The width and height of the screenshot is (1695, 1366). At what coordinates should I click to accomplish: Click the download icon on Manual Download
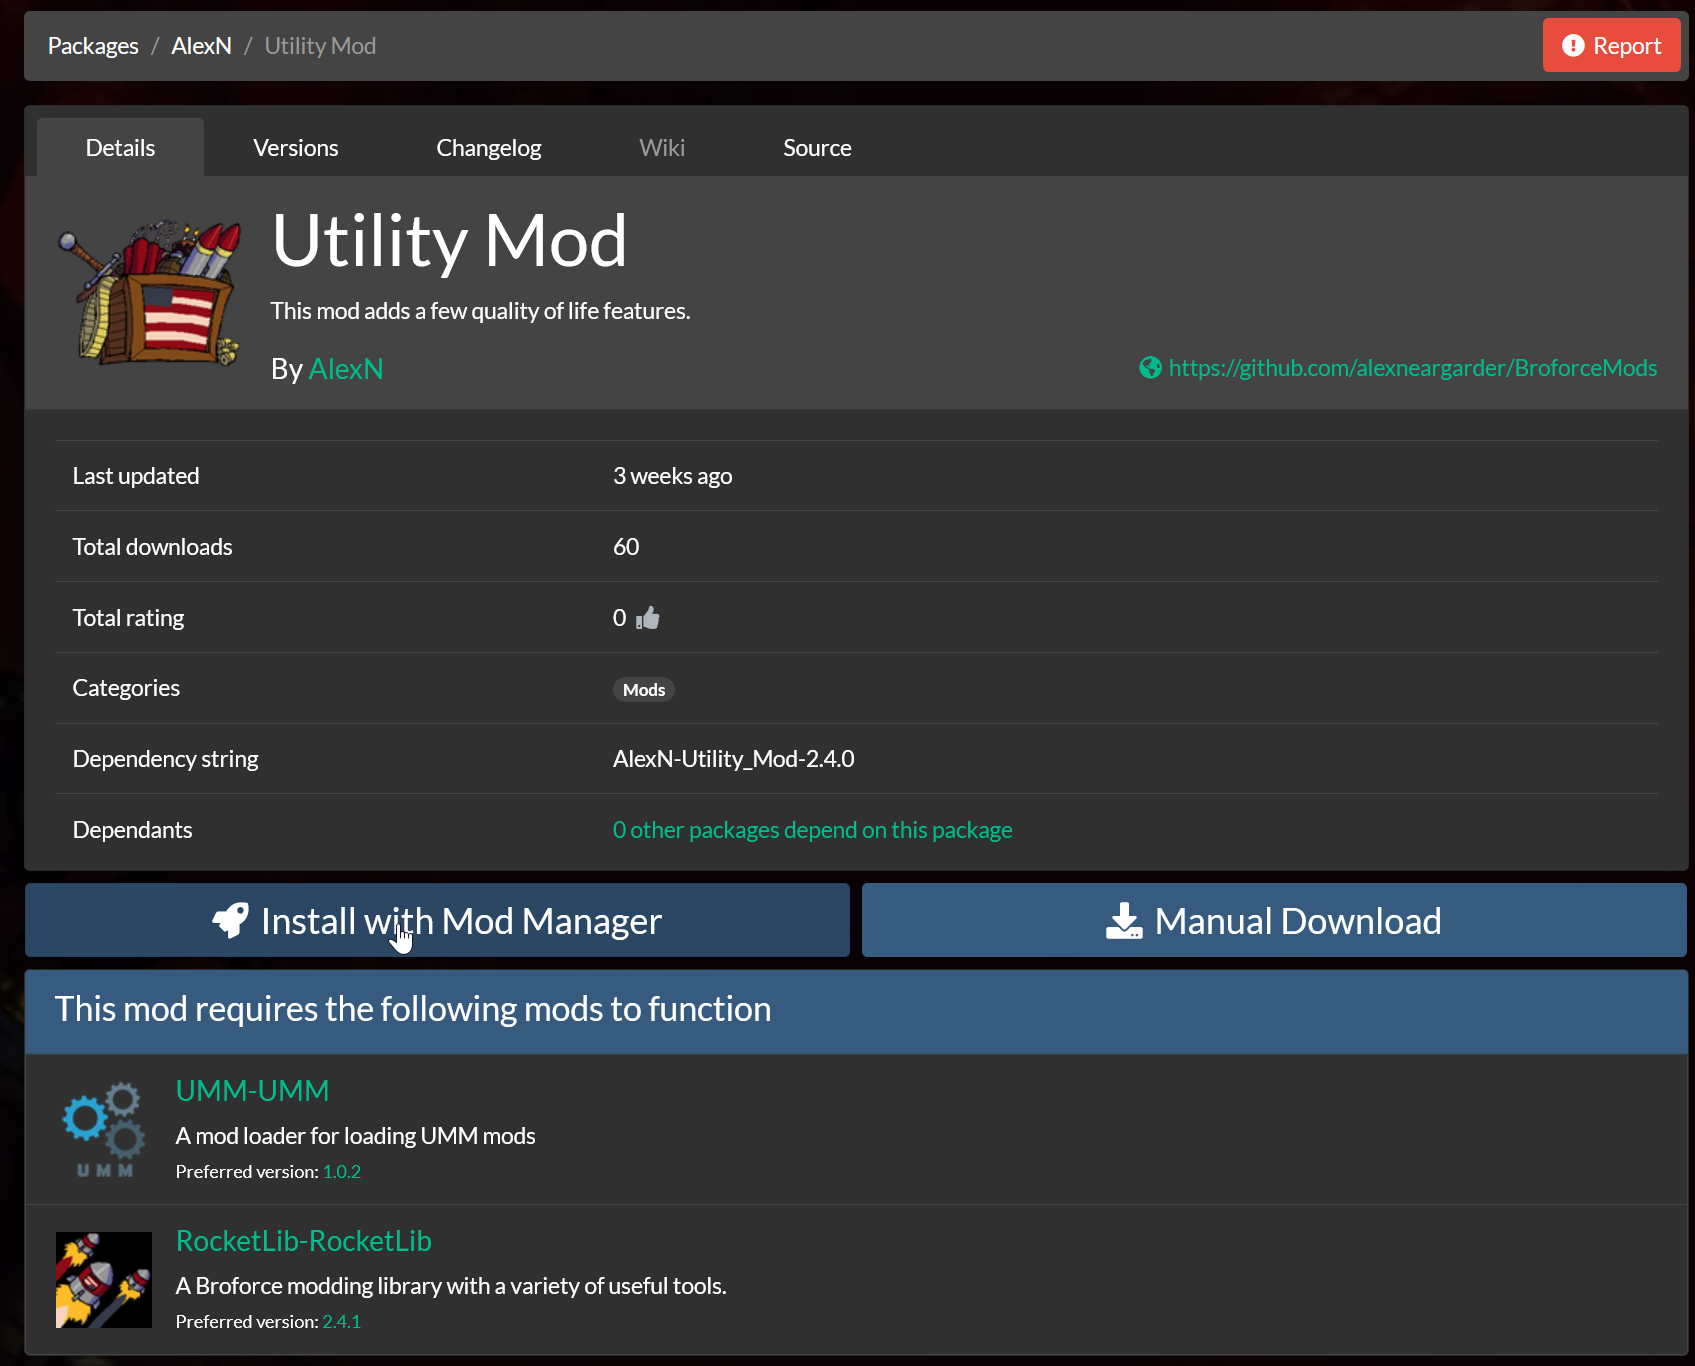(x=1124, y=920)
